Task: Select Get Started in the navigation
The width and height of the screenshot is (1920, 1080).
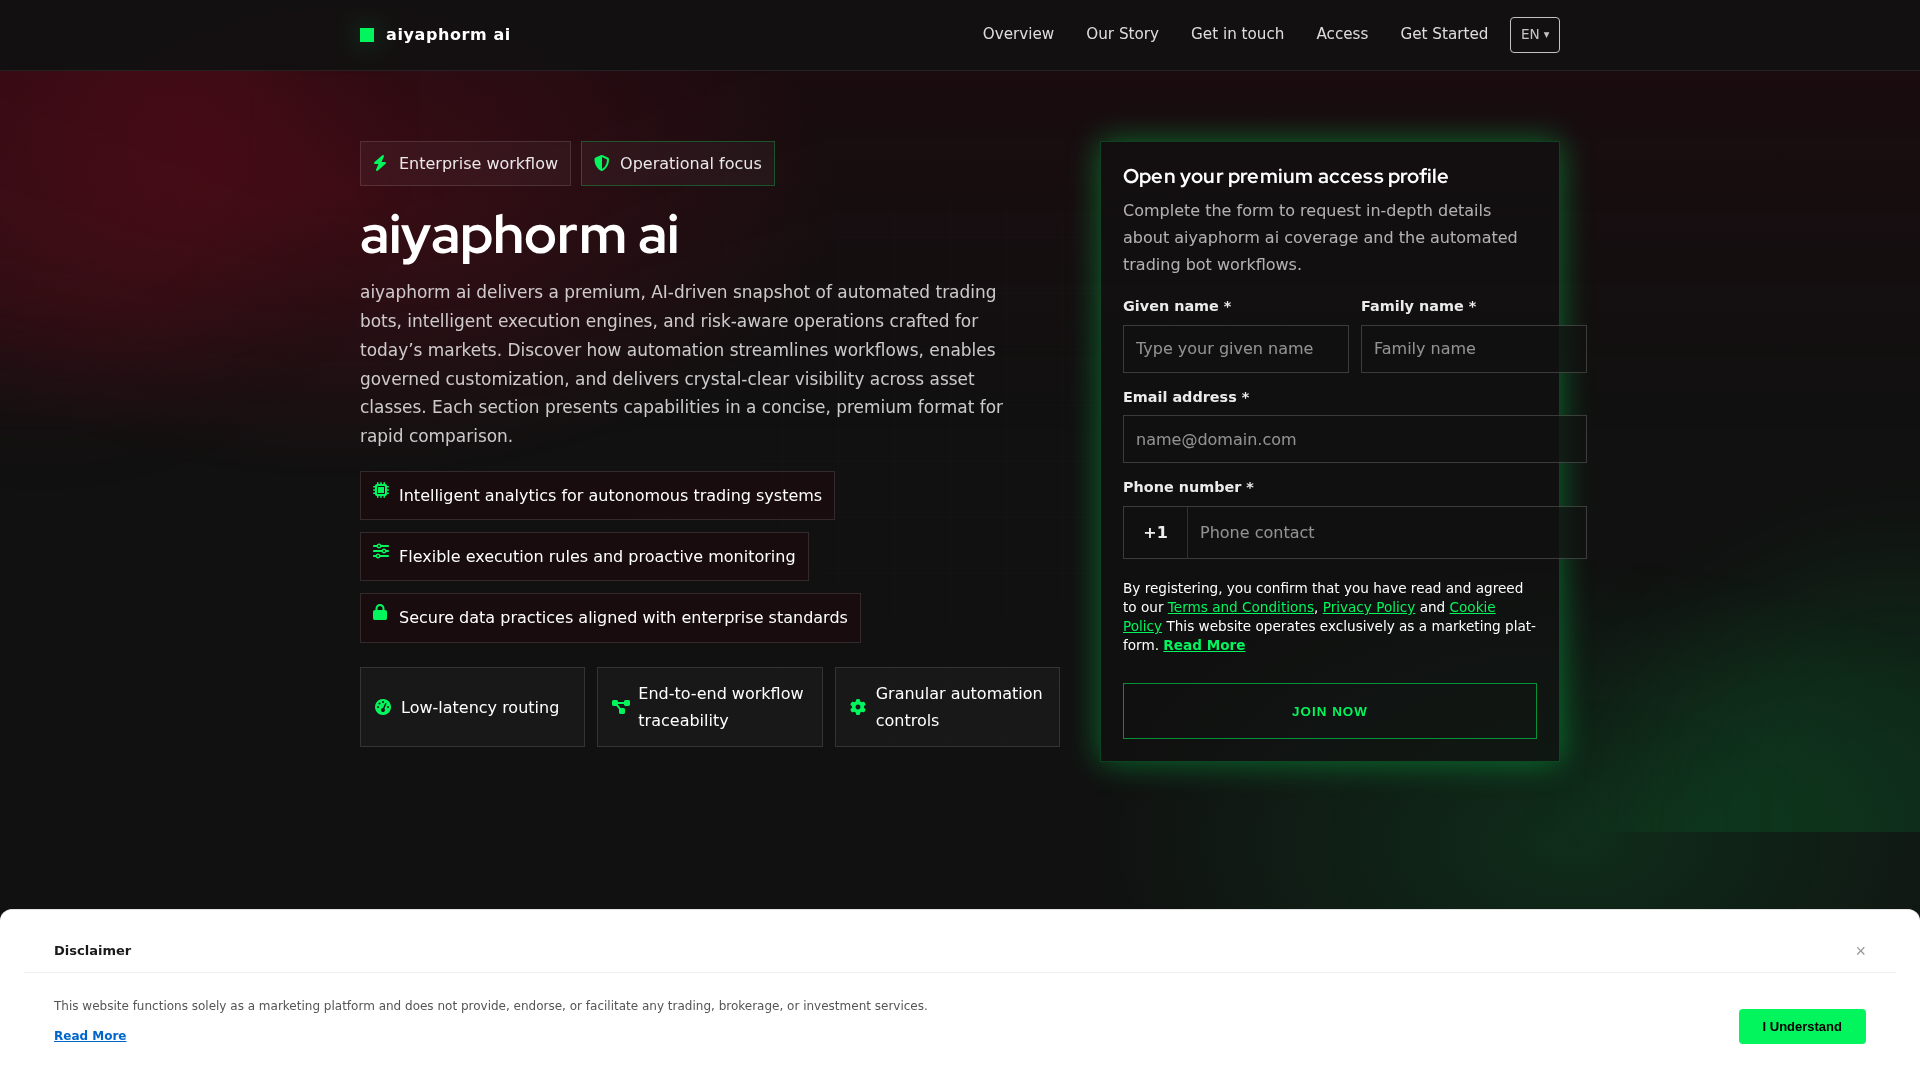Action: [x=1444, y=34]
